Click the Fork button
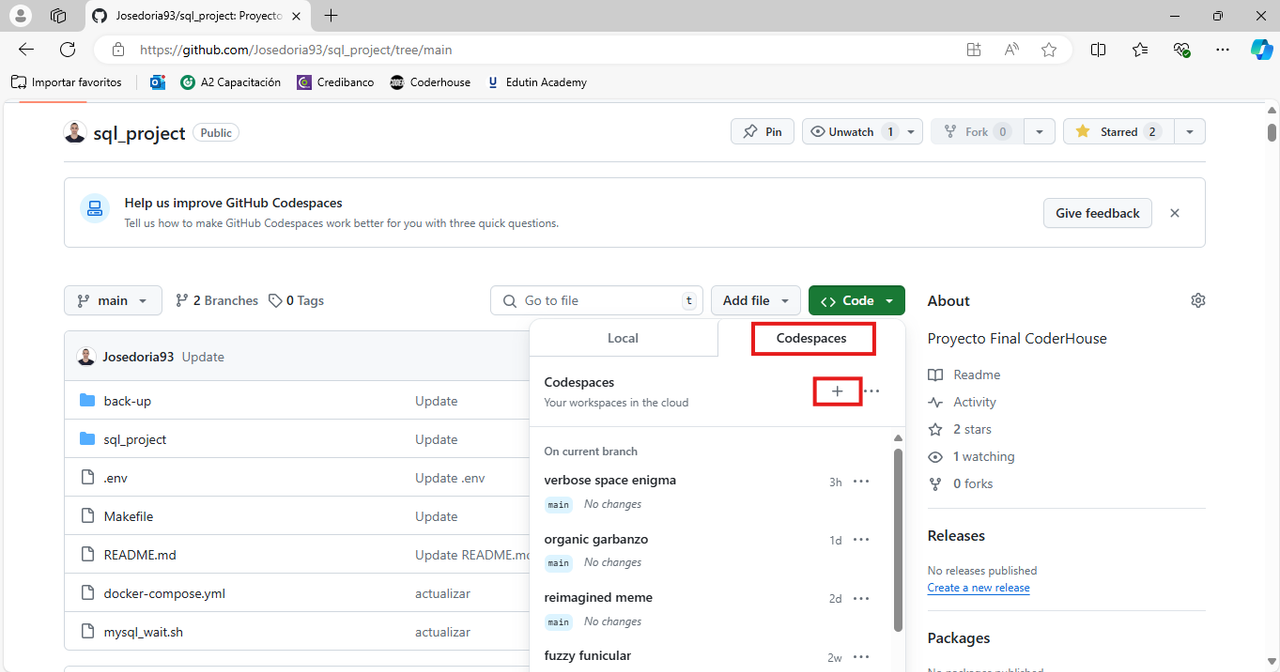 977,132
